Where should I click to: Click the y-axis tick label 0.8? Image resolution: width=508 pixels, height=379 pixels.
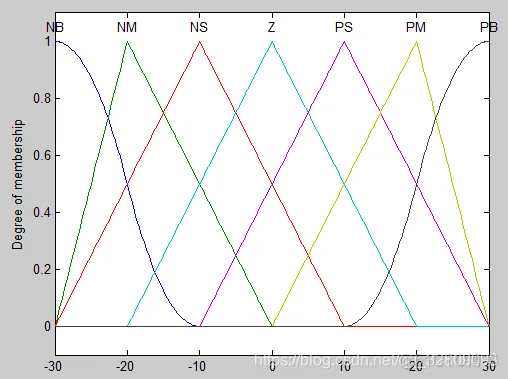pyautogui.click(x=42, y=99)
